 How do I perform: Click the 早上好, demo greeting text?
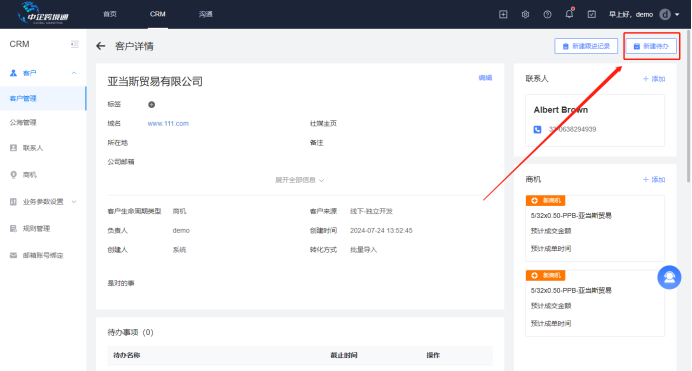631,15
